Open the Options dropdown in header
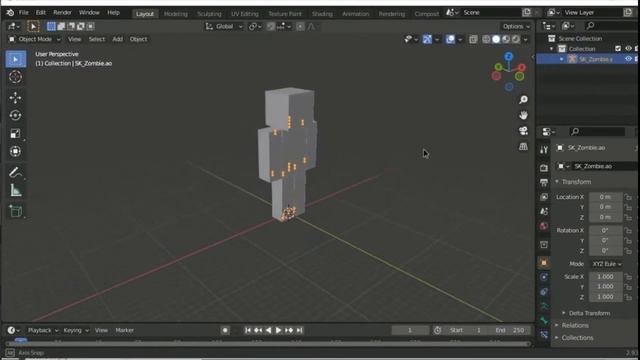The height and width of the screenshot is (360, 640). point(516,27)
